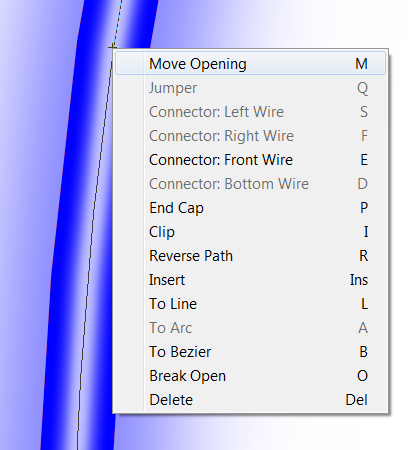The height and width of the screenshot is (450, 417).
Task: Select Connector: Left Wire option
Action: (x=250, y=112)
